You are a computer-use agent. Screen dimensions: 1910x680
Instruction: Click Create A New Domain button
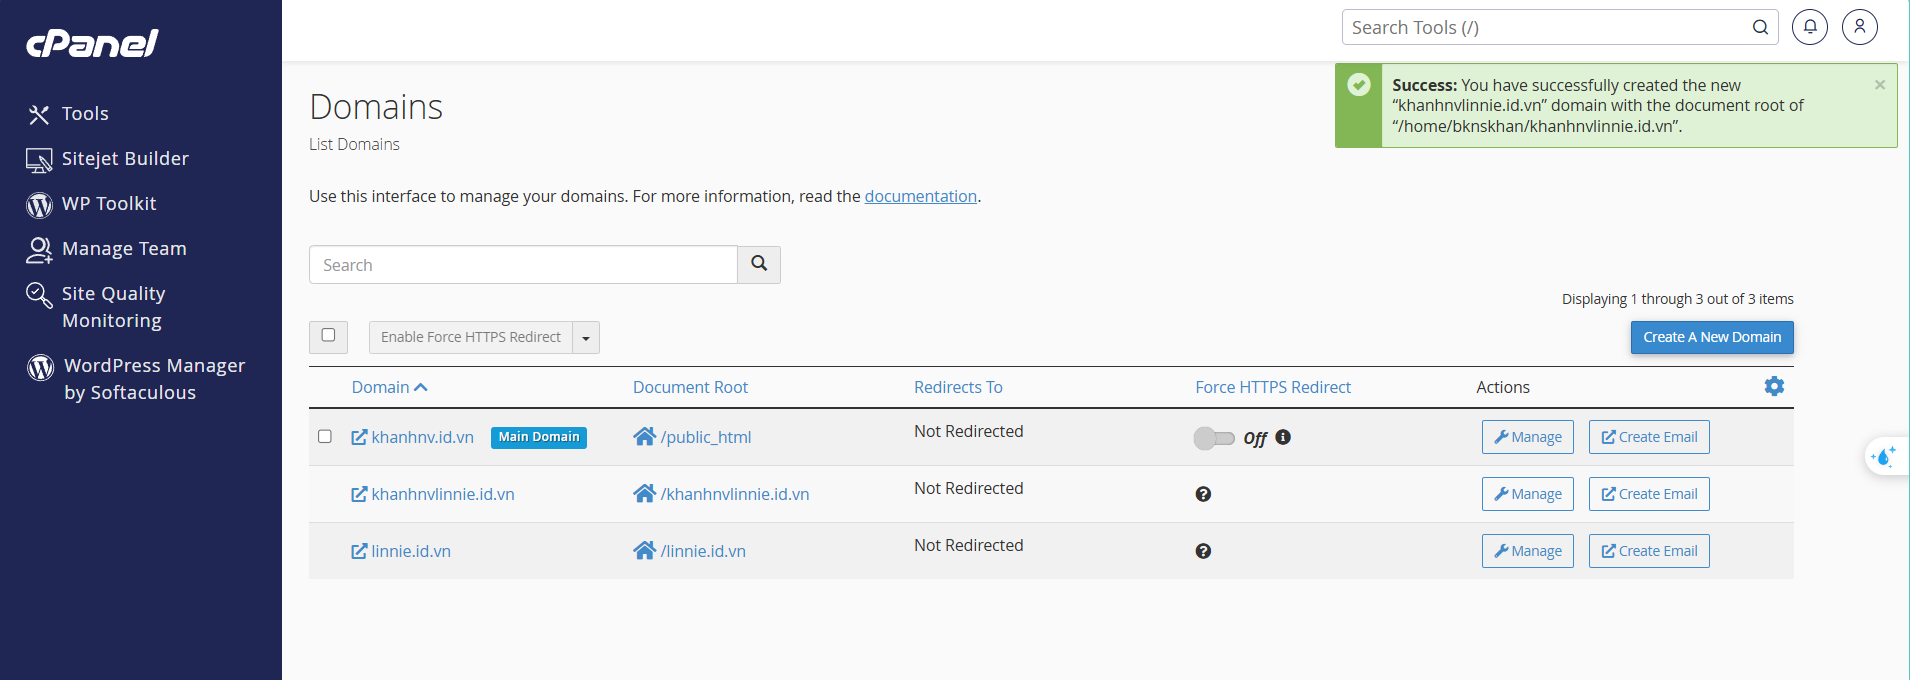coord(1712,337)
